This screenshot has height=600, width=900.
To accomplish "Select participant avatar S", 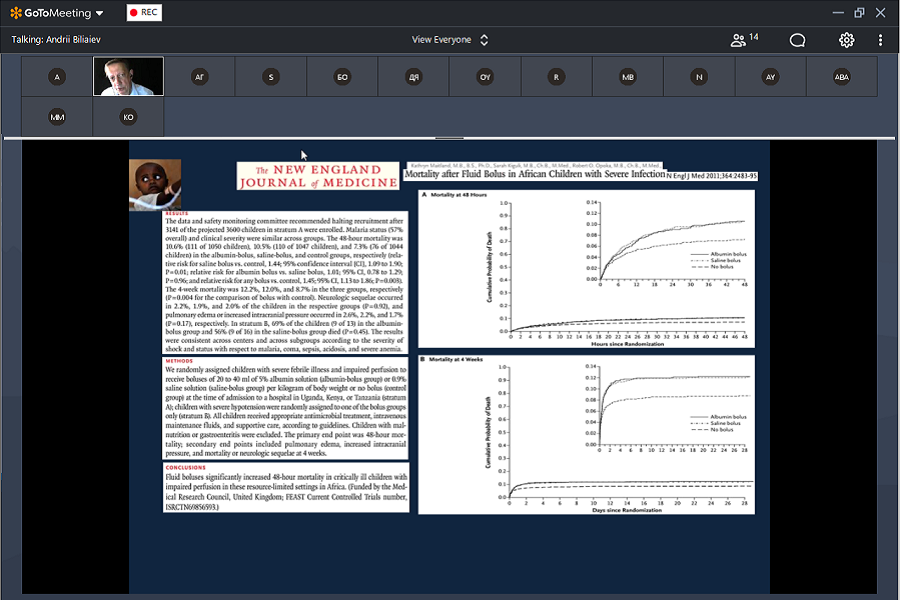I will click(271, 76).
